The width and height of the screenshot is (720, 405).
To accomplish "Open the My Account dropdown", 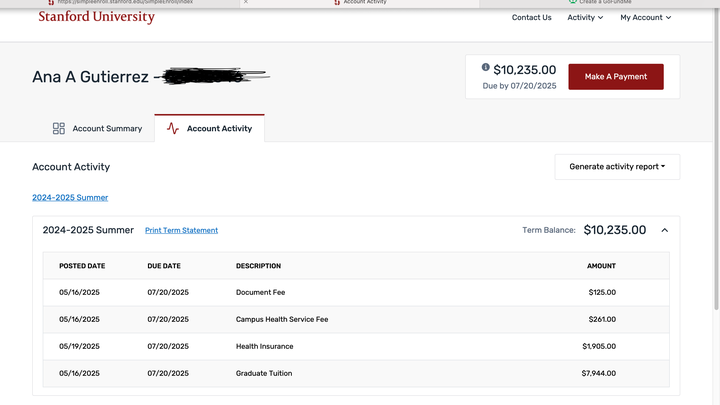I will point(645,17).
